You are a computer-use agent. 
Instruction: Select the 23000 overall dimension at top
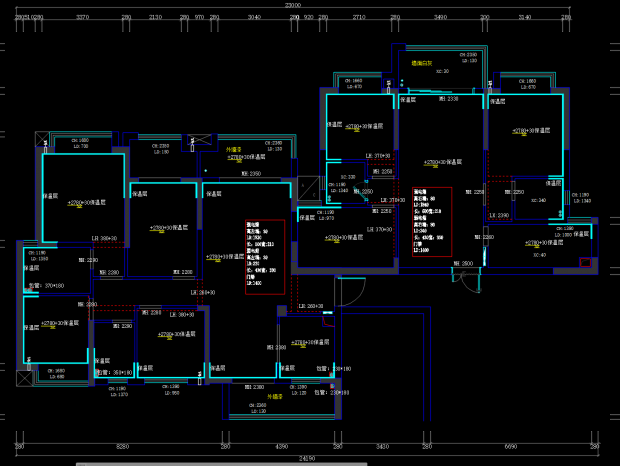292,6
